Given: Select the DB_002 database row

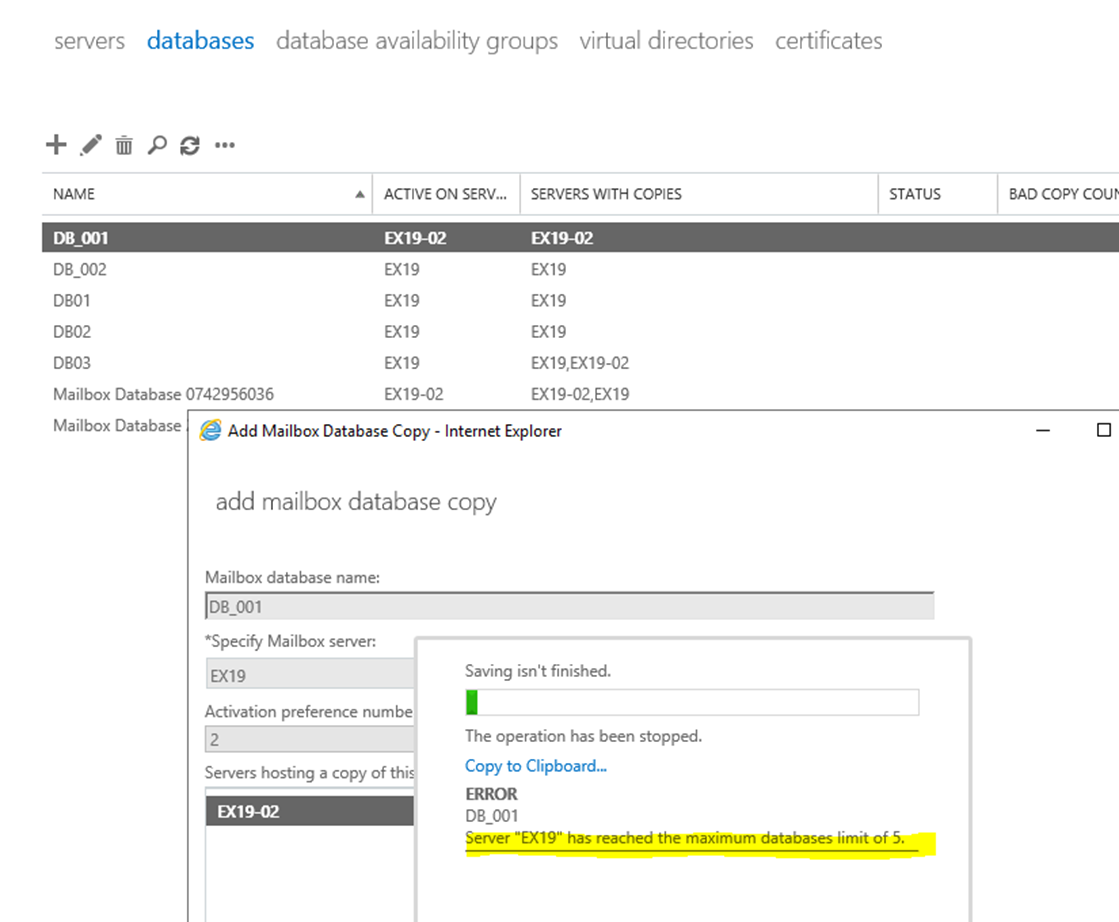Looking at the screenshot, I should 580,270.
